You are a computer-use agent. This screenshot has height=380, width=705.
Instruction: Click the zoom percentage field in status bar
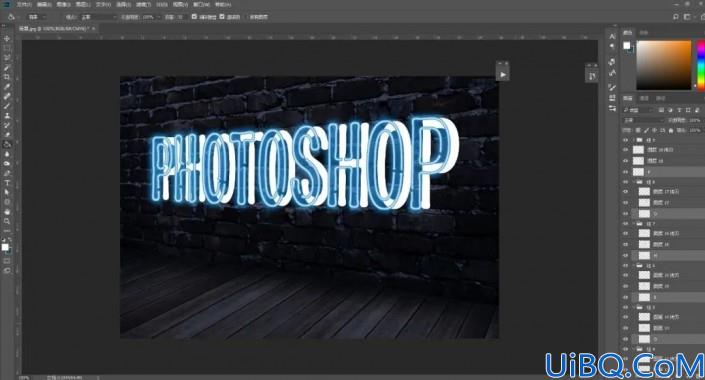click(24, 377)
